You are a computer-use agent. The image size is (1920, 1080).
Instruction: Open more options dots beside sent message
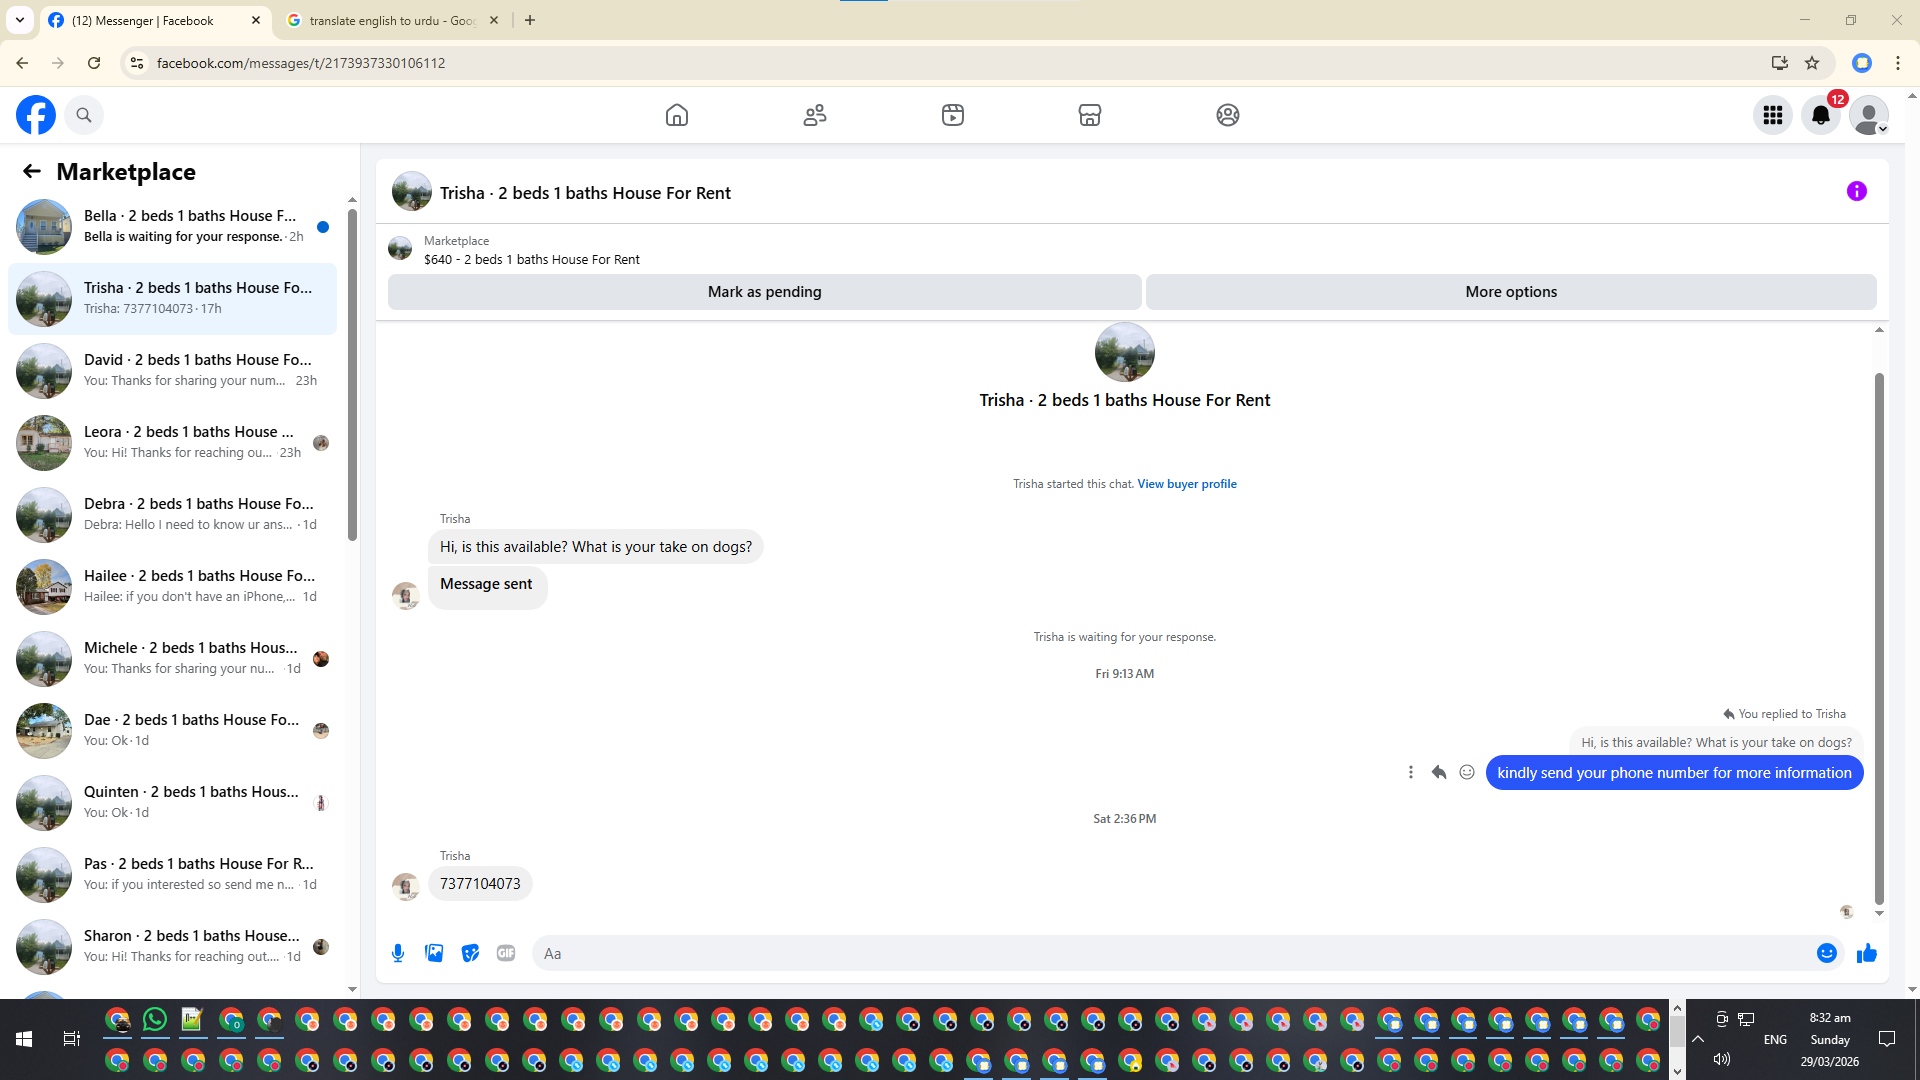click(1411, 772)
